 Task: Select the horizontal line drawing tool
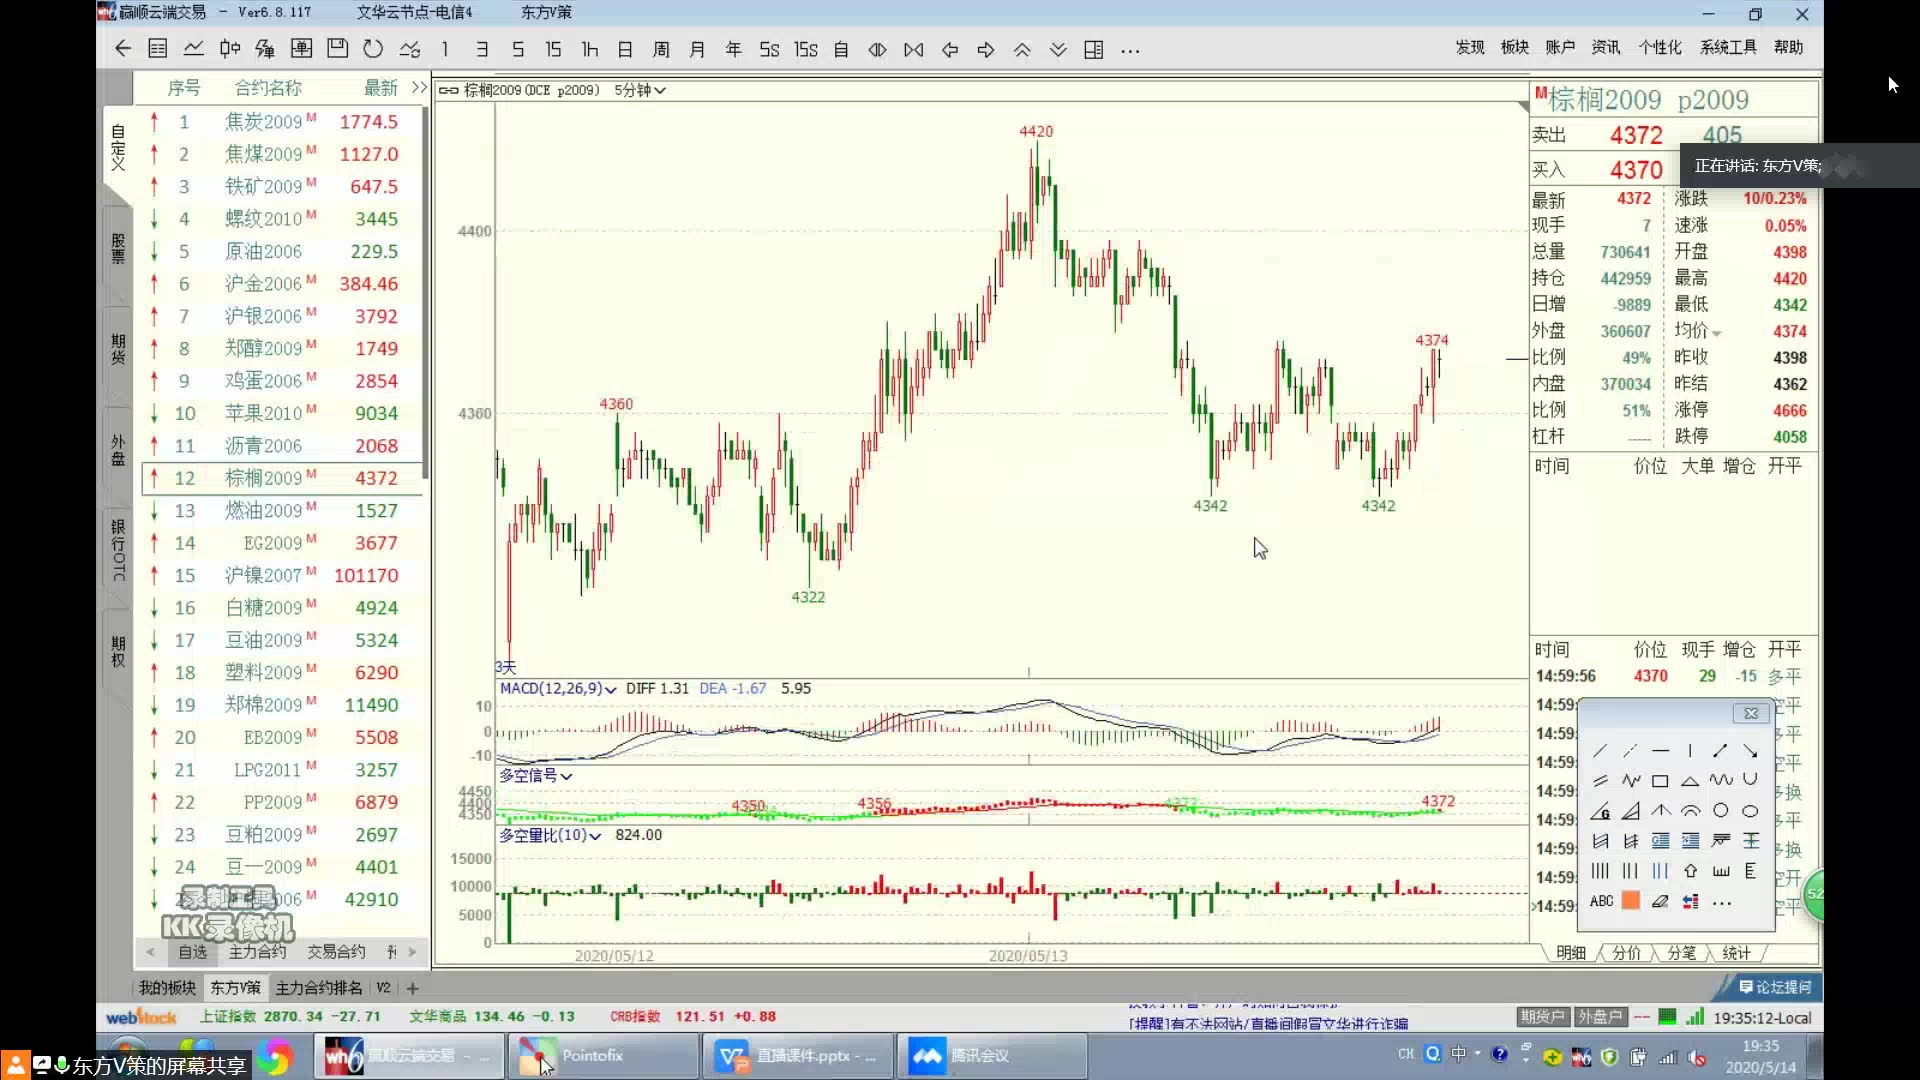(1660, 751)
